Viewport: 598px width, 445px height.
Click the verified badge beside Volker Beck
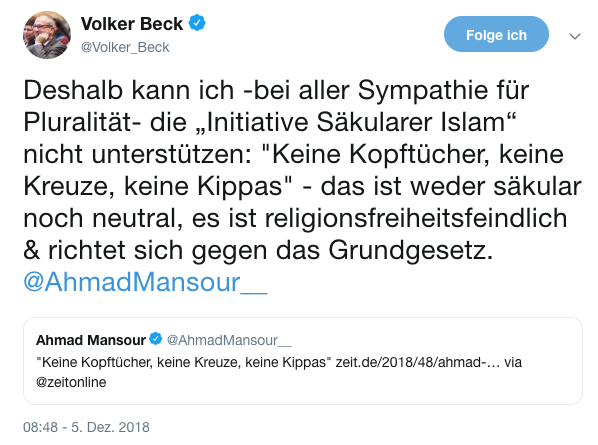pyautogui.click(x=197, y=23)
